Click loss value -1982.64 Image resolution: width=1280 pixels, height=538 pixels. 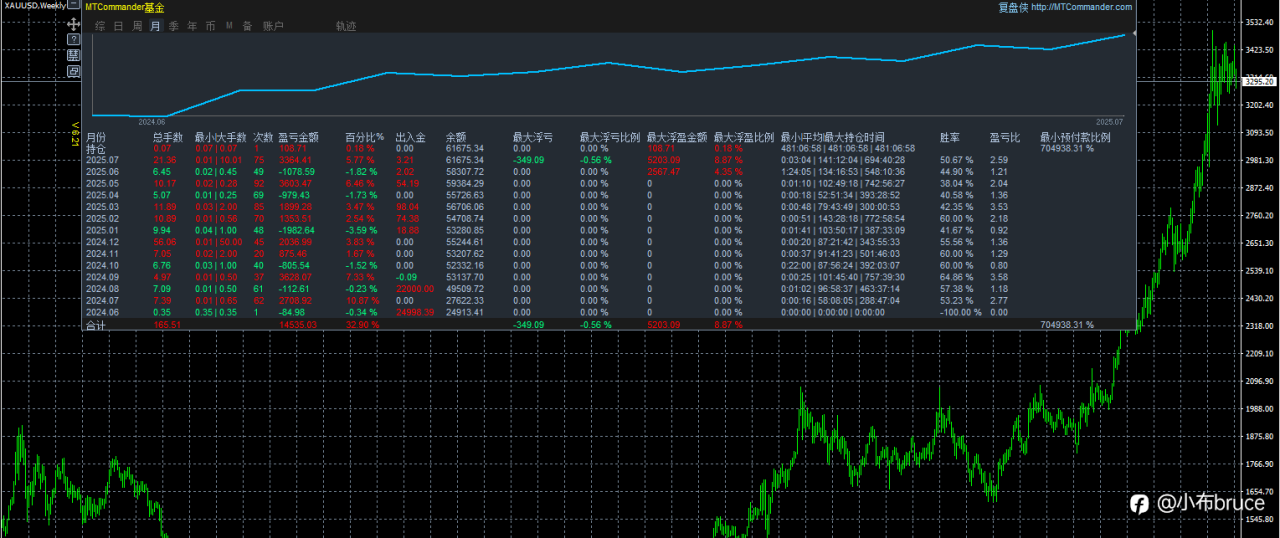pyautogui.click(x=298, y=230)
